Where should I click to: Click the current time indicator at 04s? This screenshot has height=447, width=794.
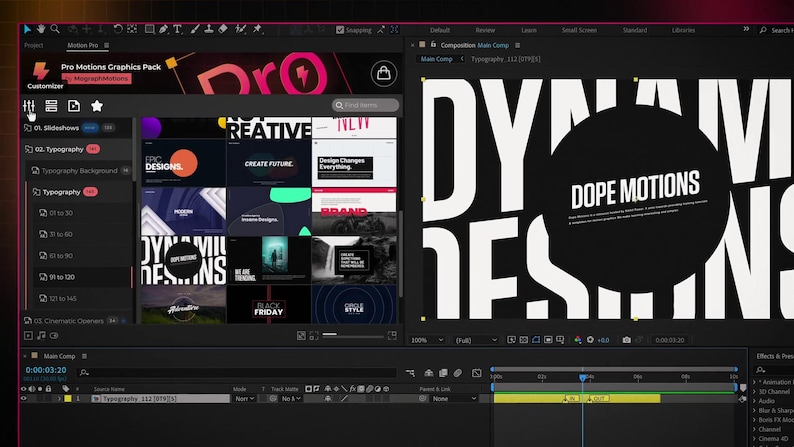click(x=582, y=377)
